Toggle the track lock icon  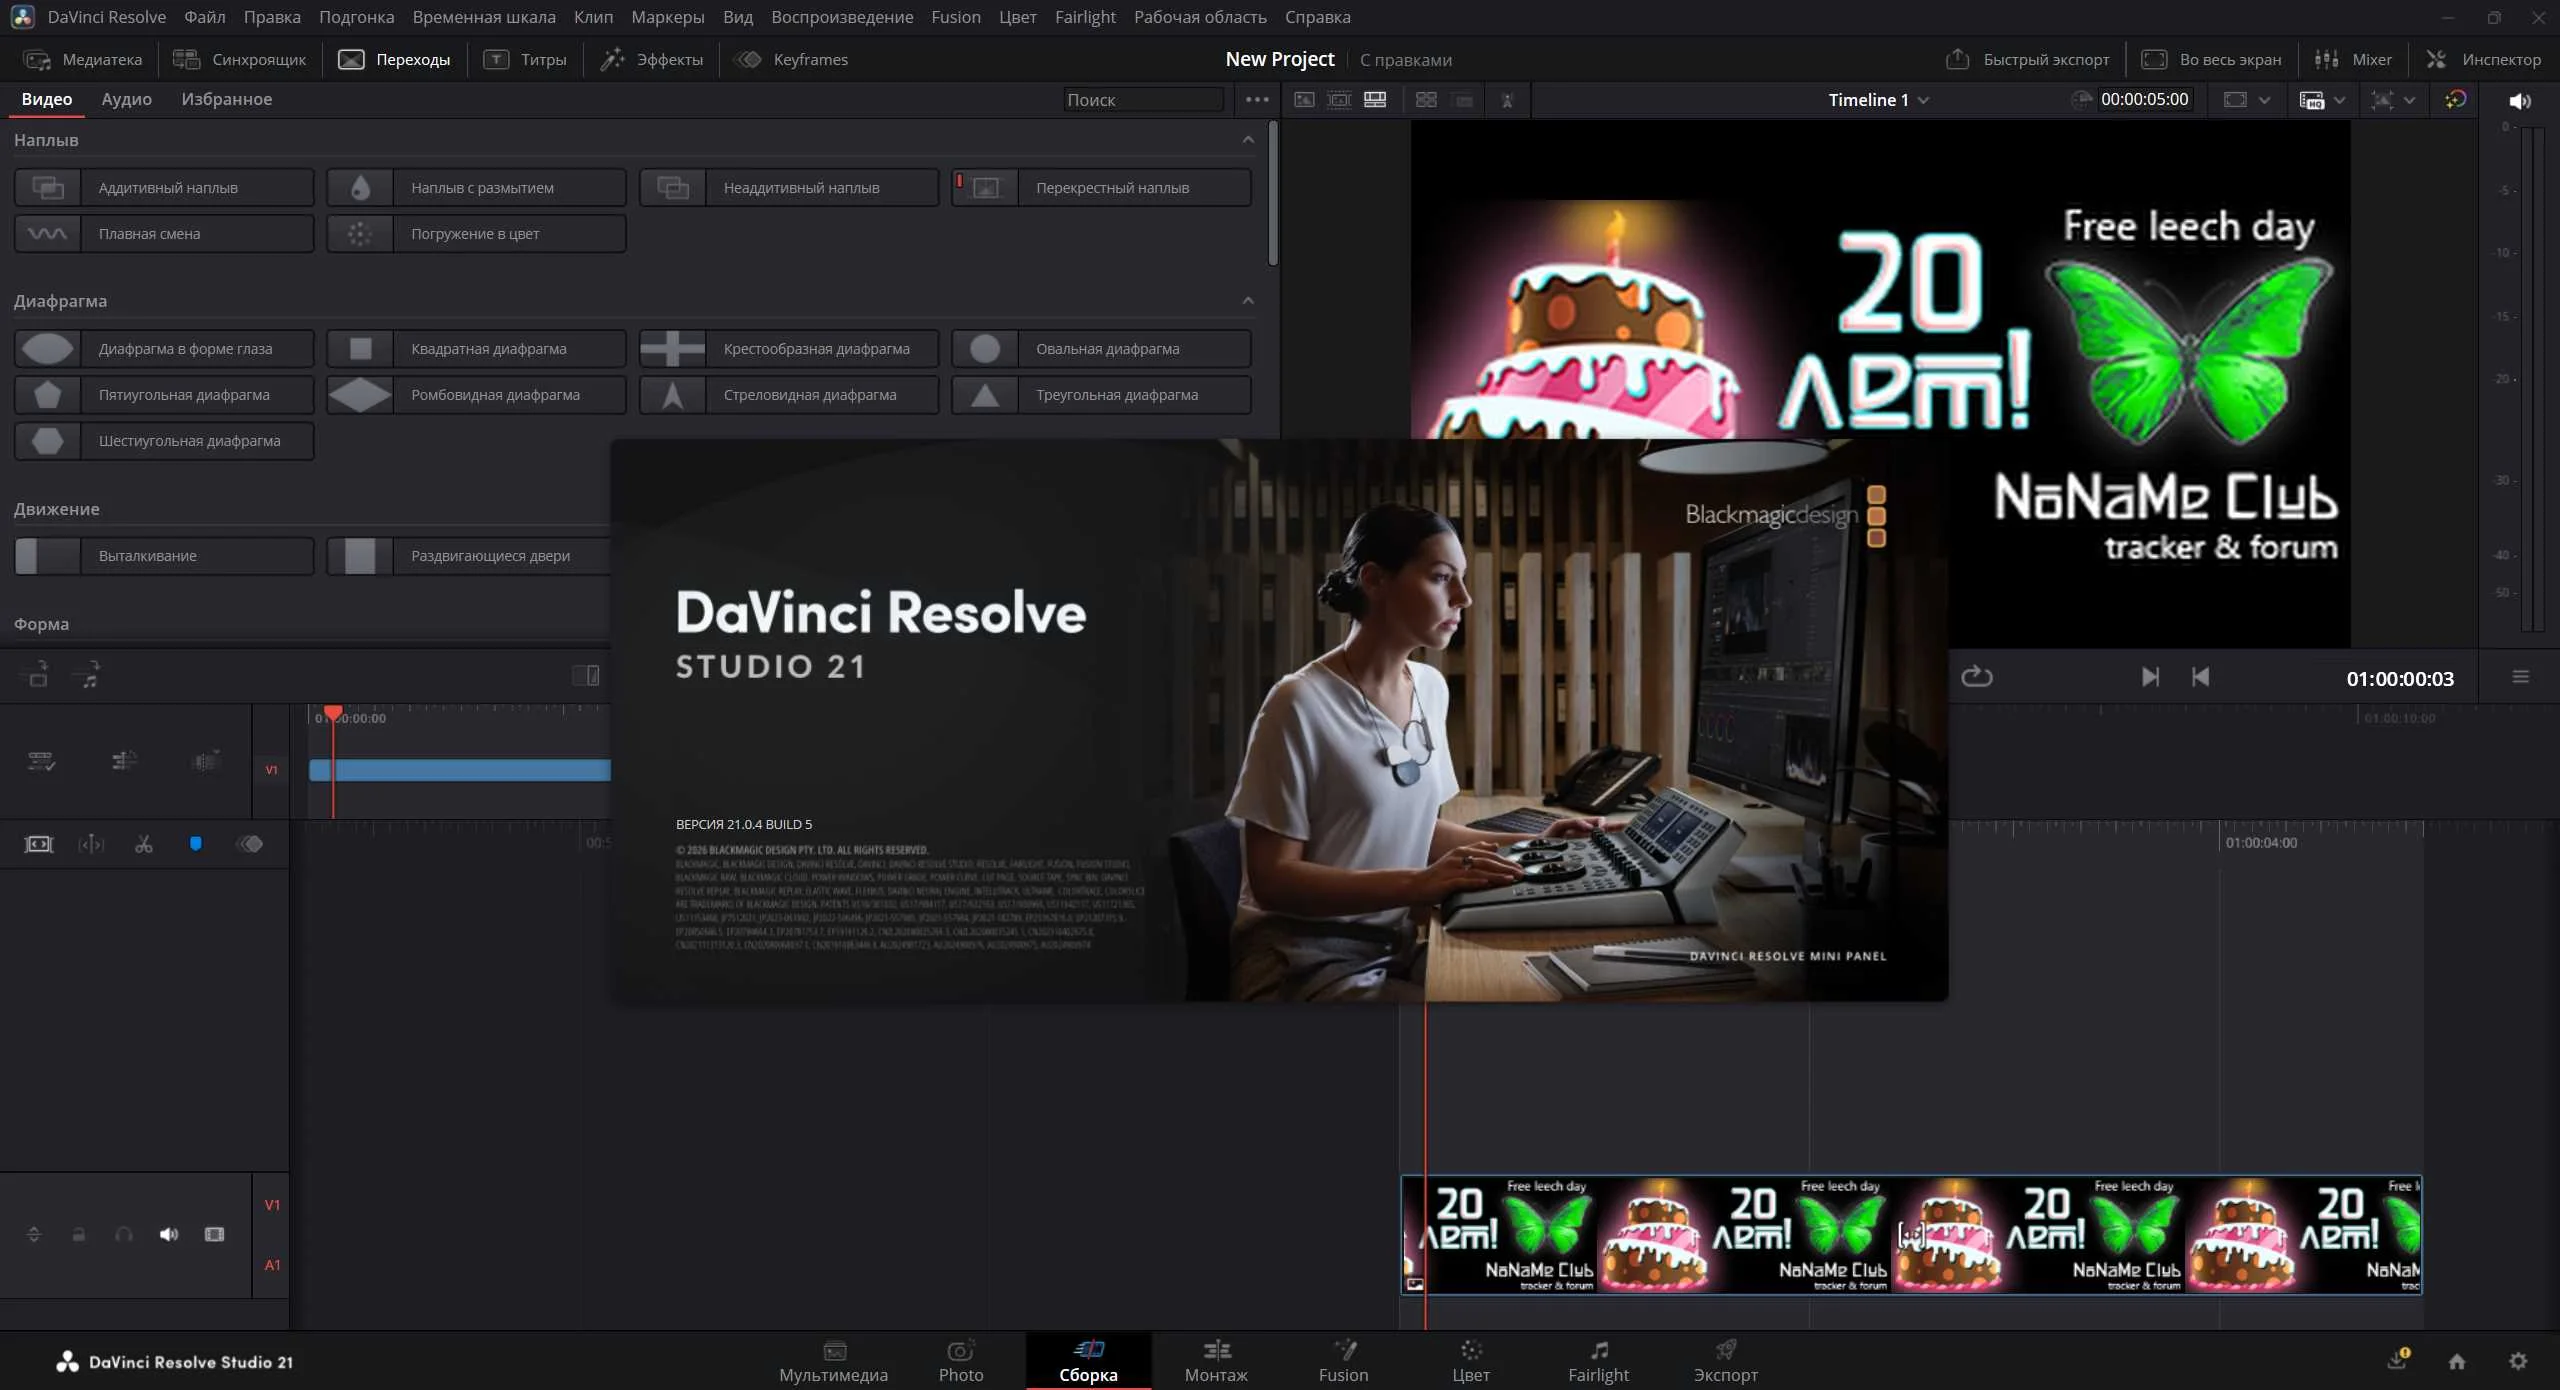click(x=79, y=1235)
